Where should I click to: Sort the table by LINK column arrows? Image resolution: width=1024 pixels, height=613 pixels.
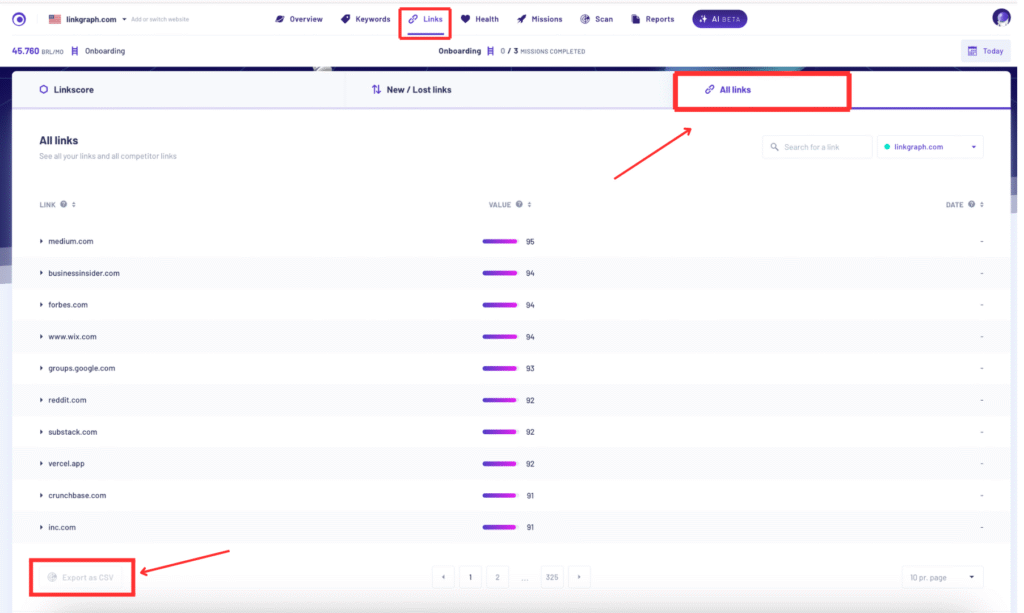(74, 204)
